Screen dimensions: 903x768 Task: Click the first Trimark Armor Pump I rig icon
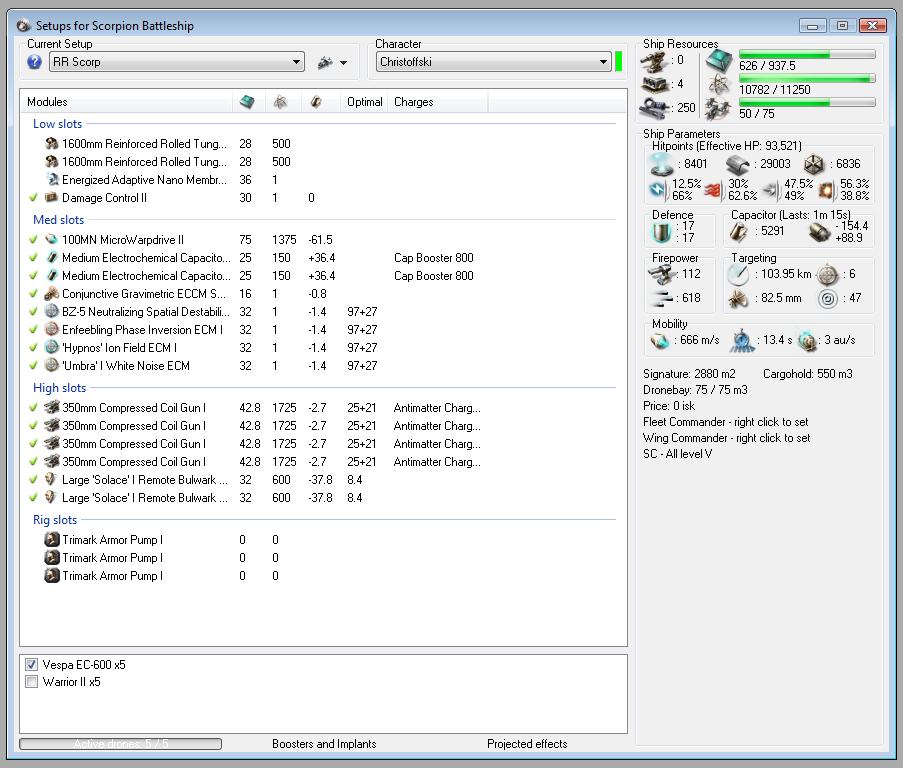click(x=52, y=540)
